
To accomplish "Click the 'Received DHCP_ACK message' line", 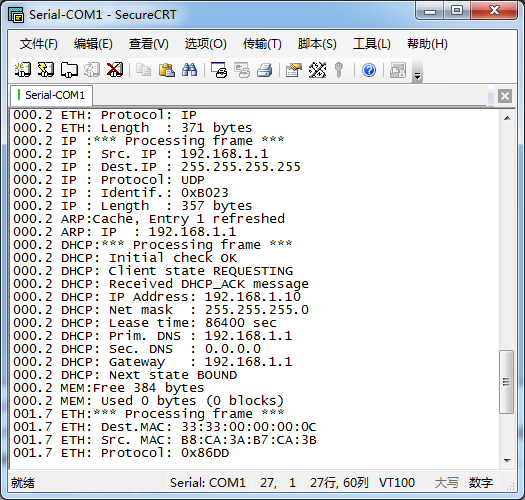I will 161,284.
